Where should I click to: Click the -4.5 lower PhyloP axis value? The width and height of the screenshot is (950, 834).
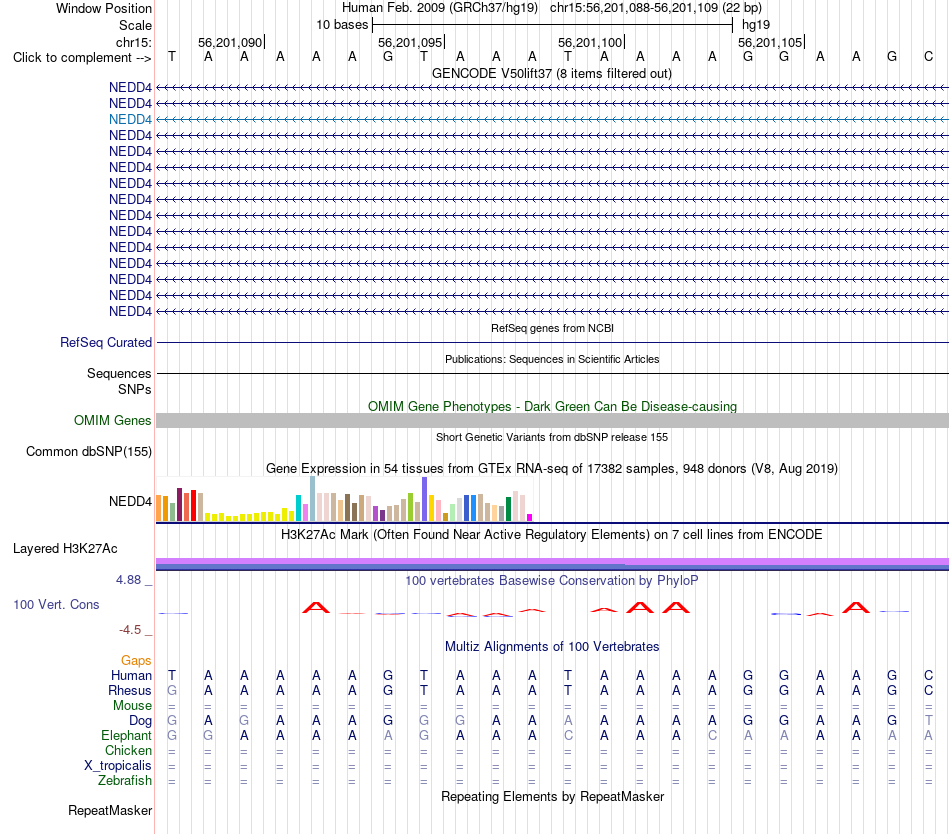click(x=130, y=630)
